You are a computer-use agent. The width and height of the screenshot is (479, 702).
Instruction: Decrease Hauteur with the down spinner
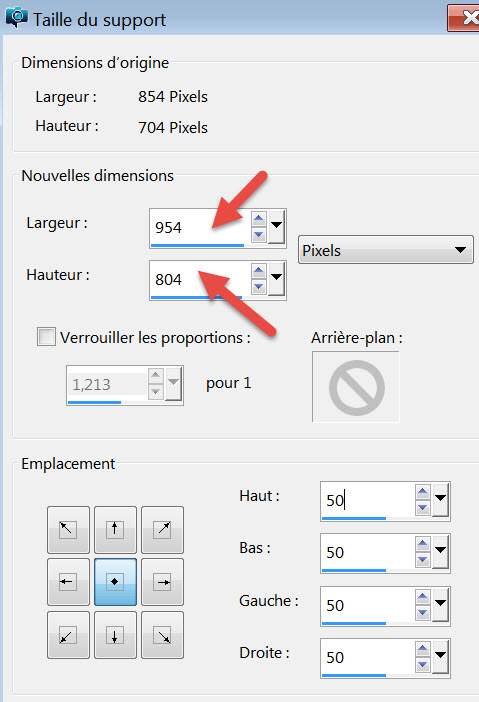258,287
